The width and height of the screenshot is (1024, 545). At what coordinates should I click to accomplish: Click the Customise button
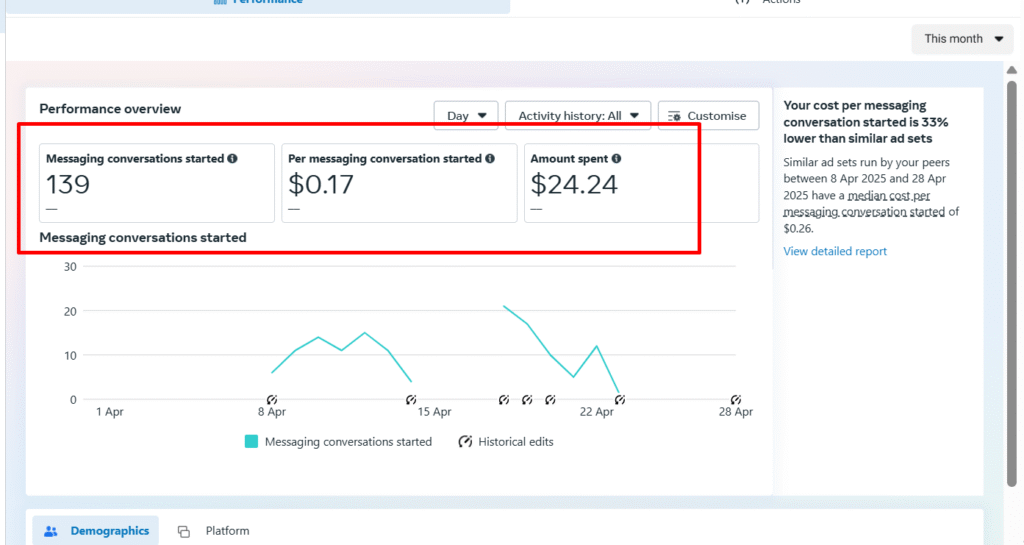708,116
